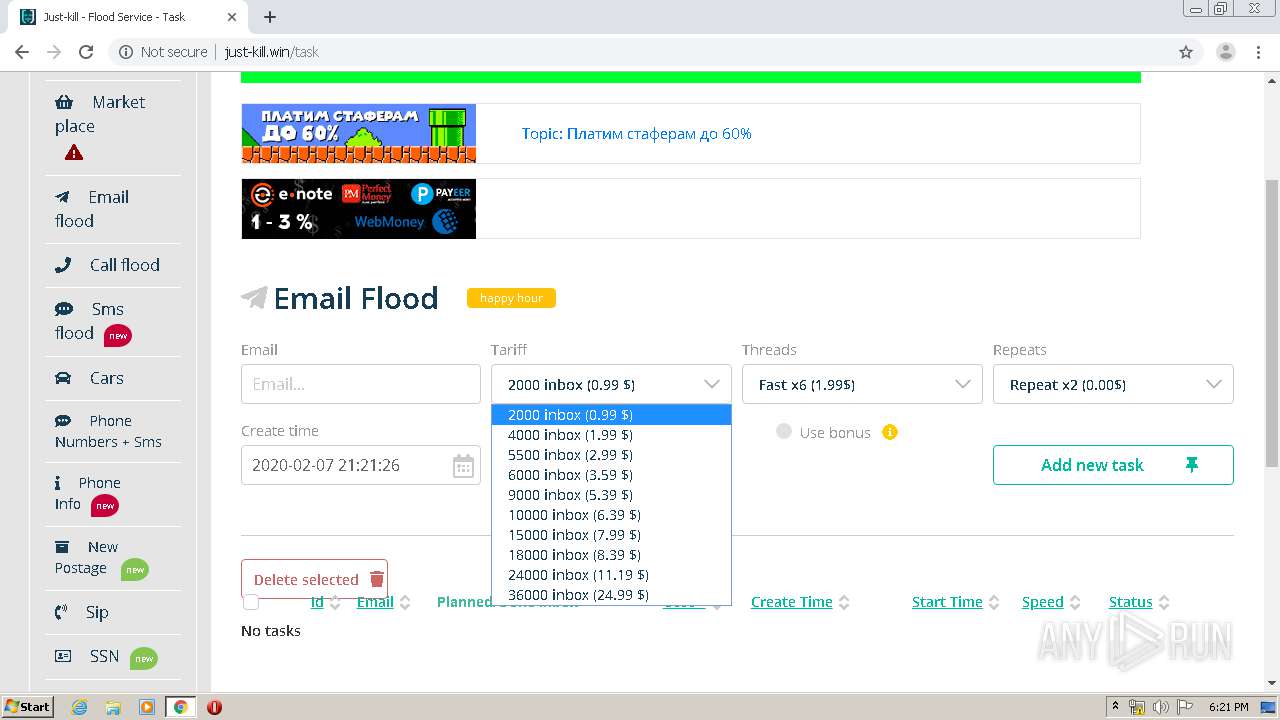Click the Sip phone volume icon
Viewport: 1280px width, 720px height.
[x=62, y=612]
